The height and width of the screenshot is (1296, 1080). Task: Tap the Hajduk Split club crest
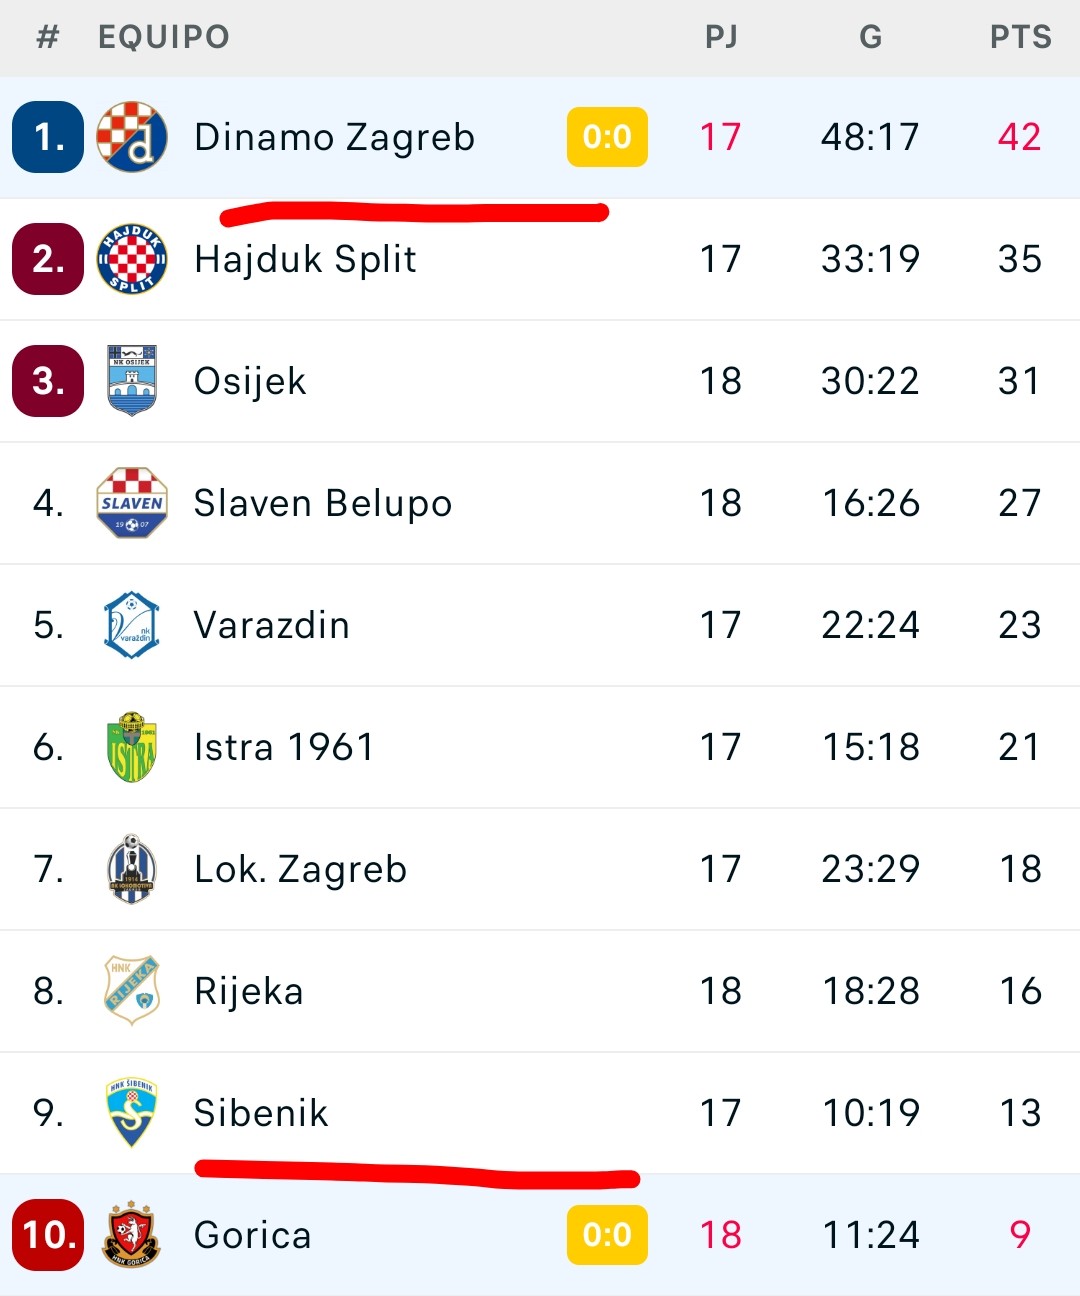pyautogui.click(x=132, y=259)
